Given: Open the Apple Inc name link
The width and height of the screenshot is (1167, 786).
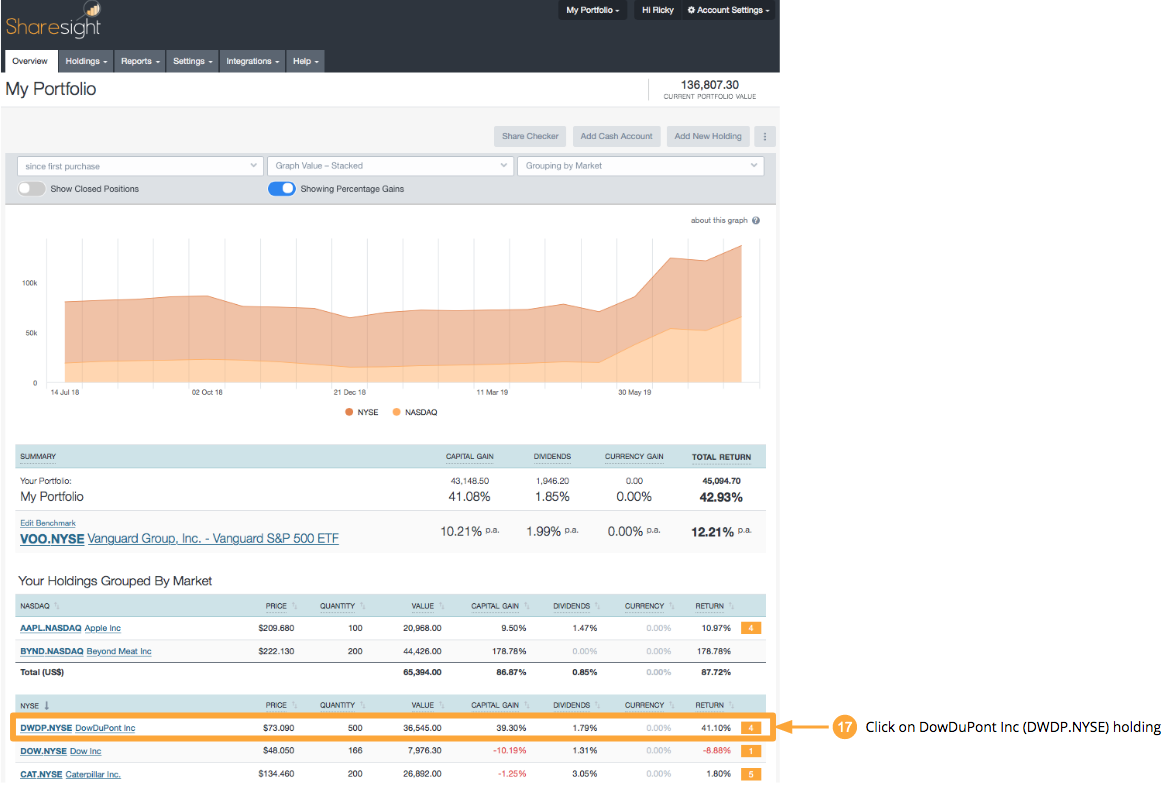Looking at the screenshot, I should coord(103,628).
